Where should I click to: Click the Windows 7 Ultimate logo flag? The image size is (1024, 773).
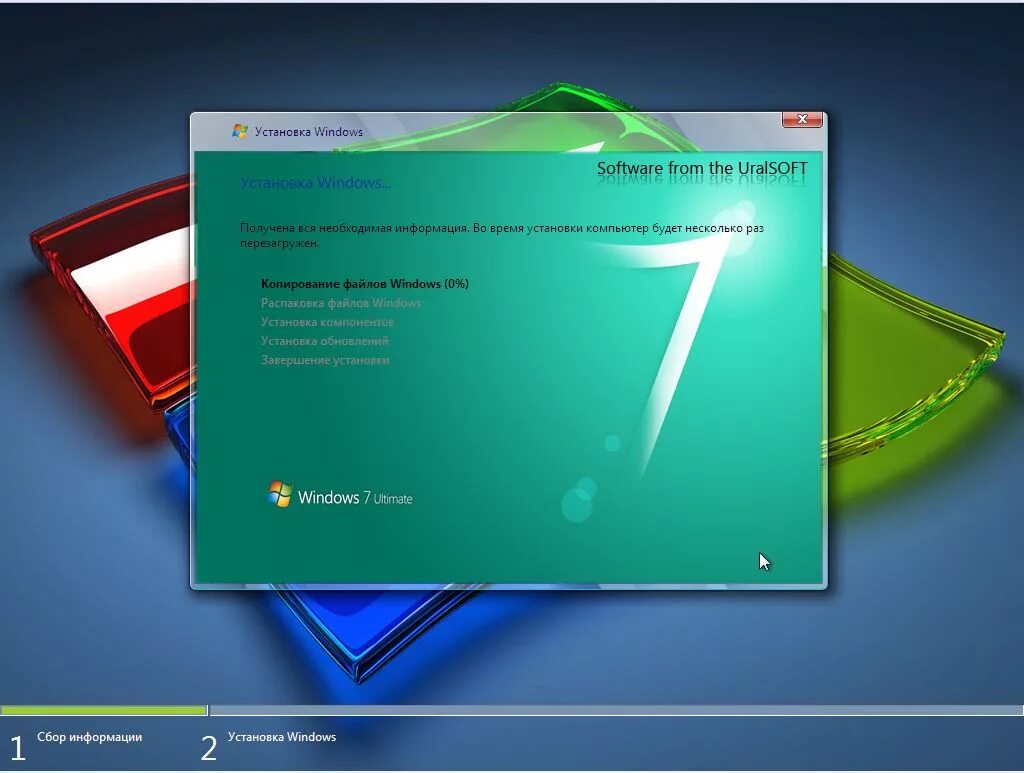pos(280,494)
